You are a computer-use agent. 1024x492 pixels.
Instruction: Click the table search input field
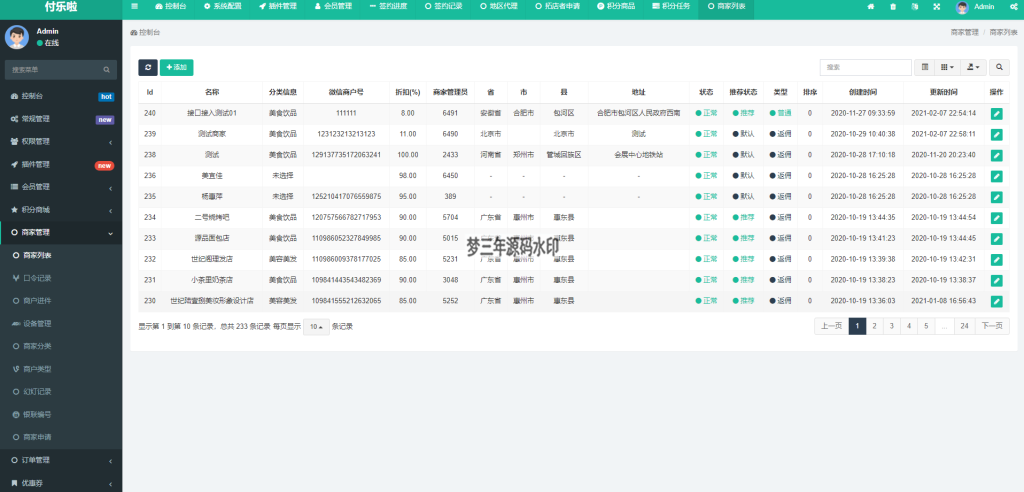click(865, 67)
